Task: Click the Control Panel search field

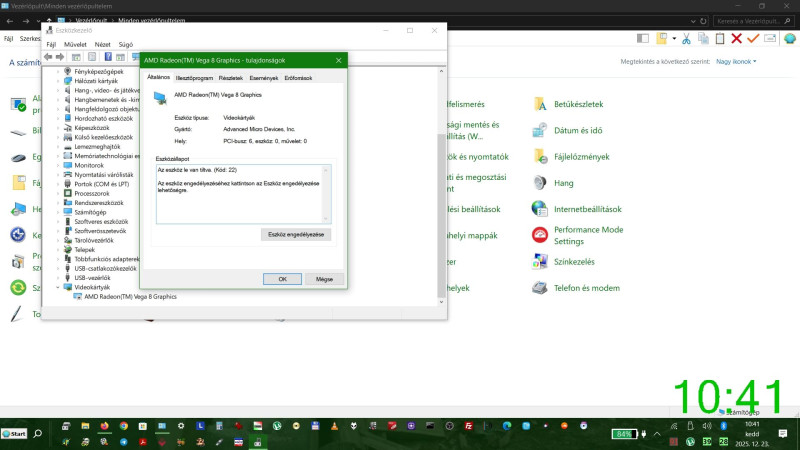Action: (753, 21)
